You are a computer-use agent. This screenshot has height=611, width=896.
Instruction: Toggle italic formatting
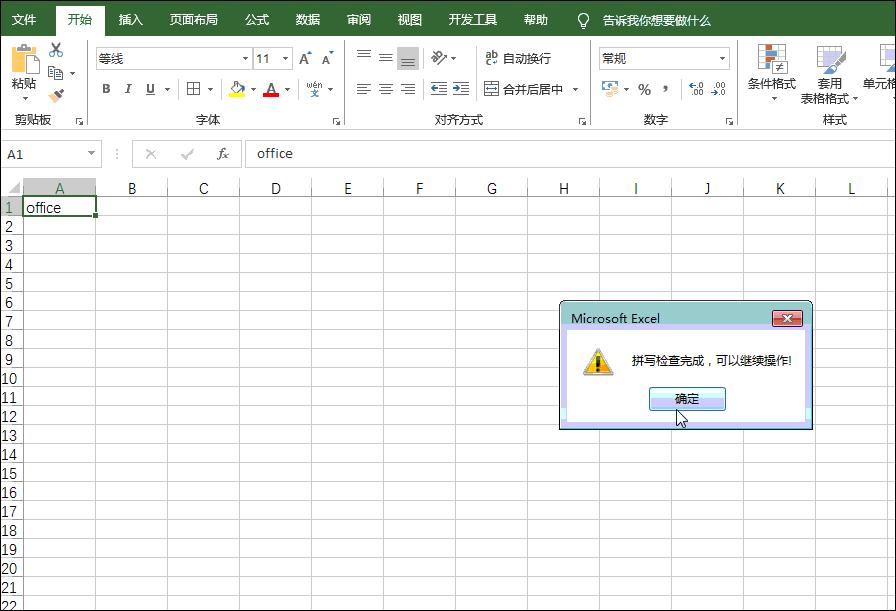pyautogui.click(x=128, y=89)
